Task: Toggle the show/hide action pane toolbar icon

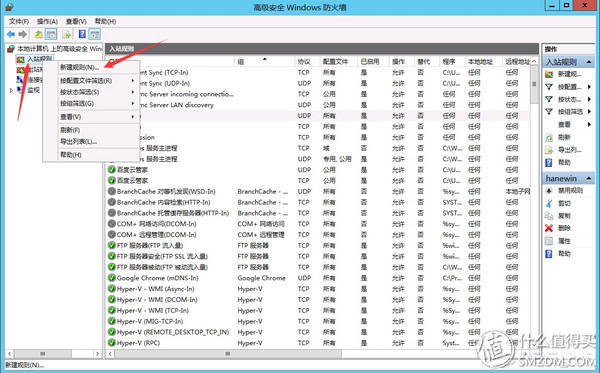Action: pos(95,34)
